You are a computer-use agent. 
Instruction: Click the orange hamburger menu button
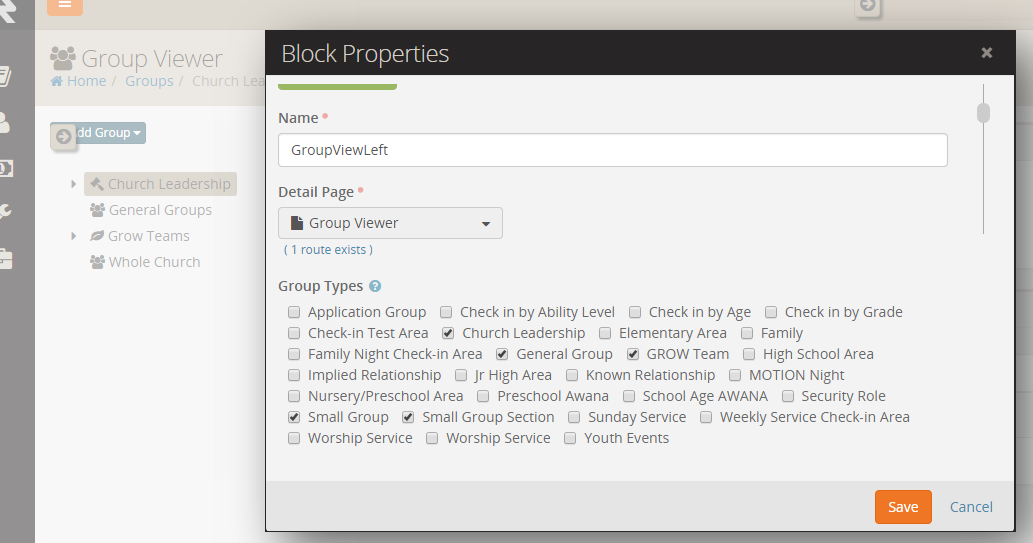click(65, 5)
